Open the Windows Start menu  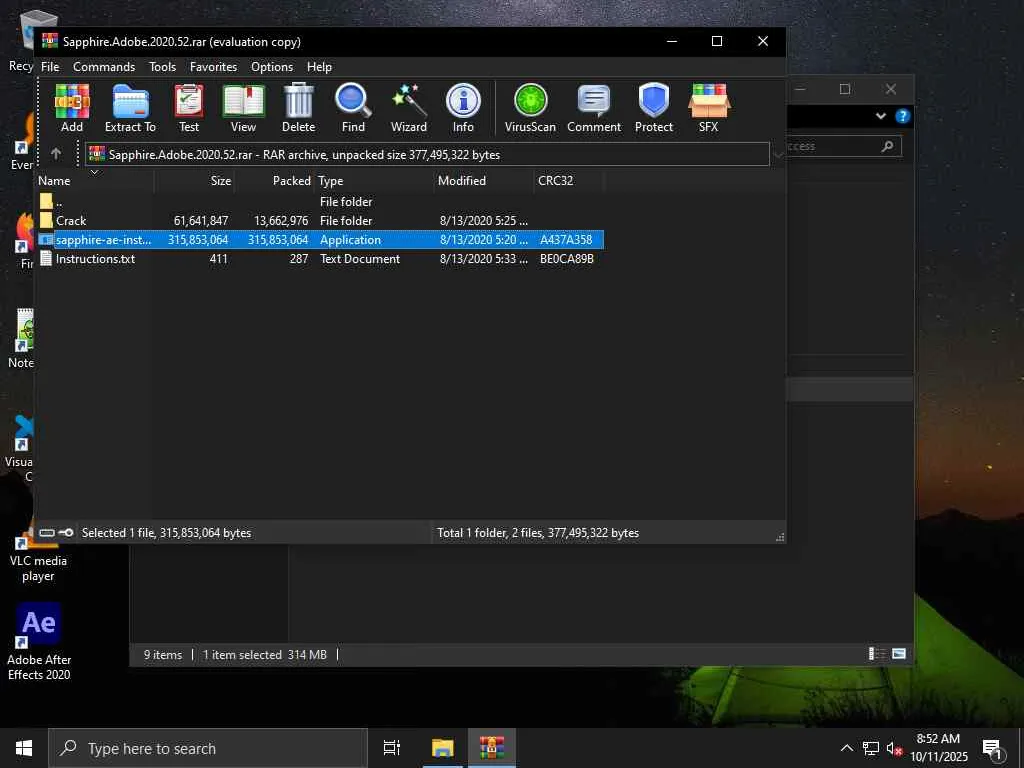24,748
